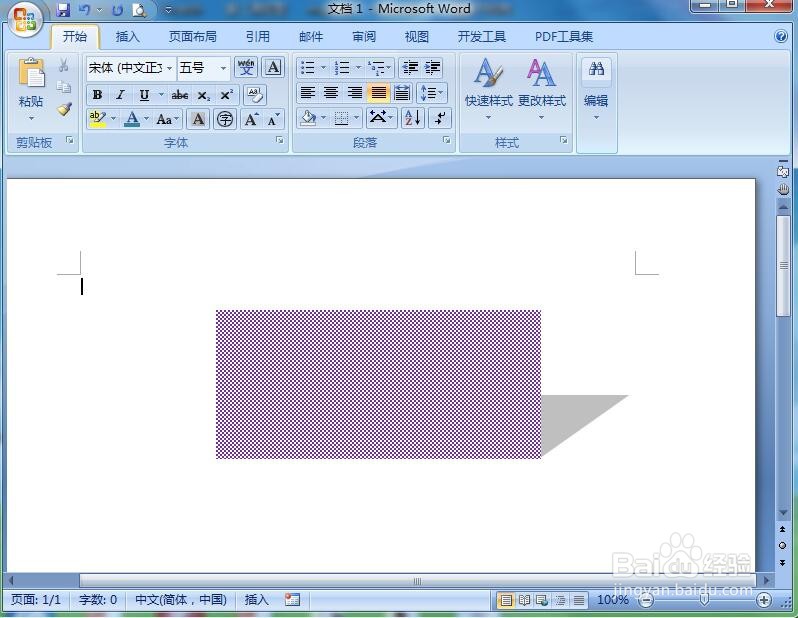Expand bullet list style dropdown
This screenshot has height=618, width=798.
pos(323,67)
